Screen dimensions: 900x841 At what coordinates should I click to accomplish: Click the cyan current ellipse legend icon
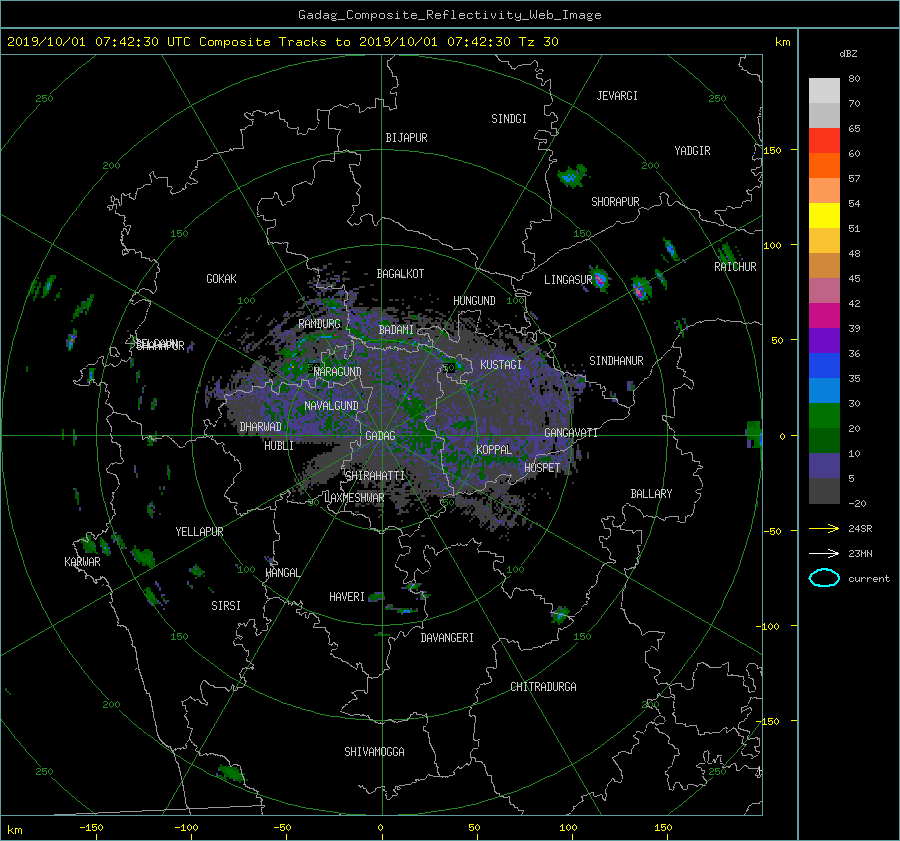click(x=824, y=578)
